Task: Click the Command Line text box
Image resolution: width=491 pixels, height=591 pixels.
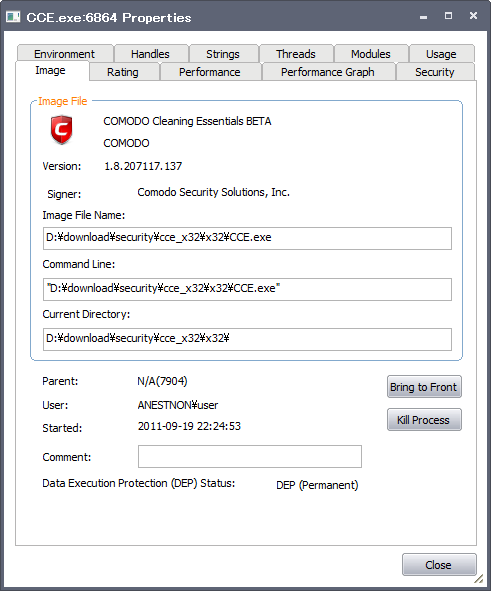Action: [247, 289]
